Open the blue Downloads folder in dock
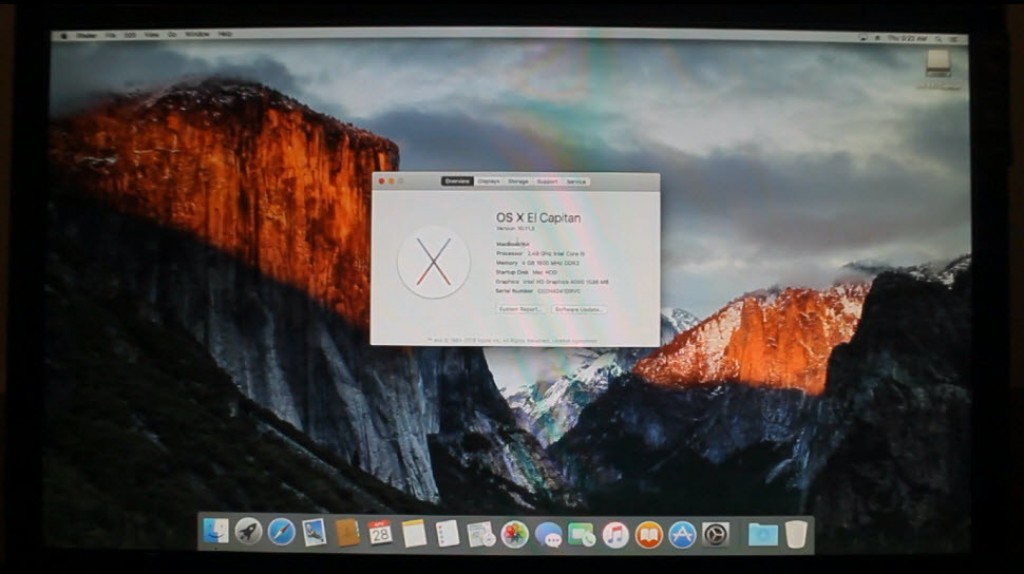This screenshot has height=574, width=1024. pos(763,535)
